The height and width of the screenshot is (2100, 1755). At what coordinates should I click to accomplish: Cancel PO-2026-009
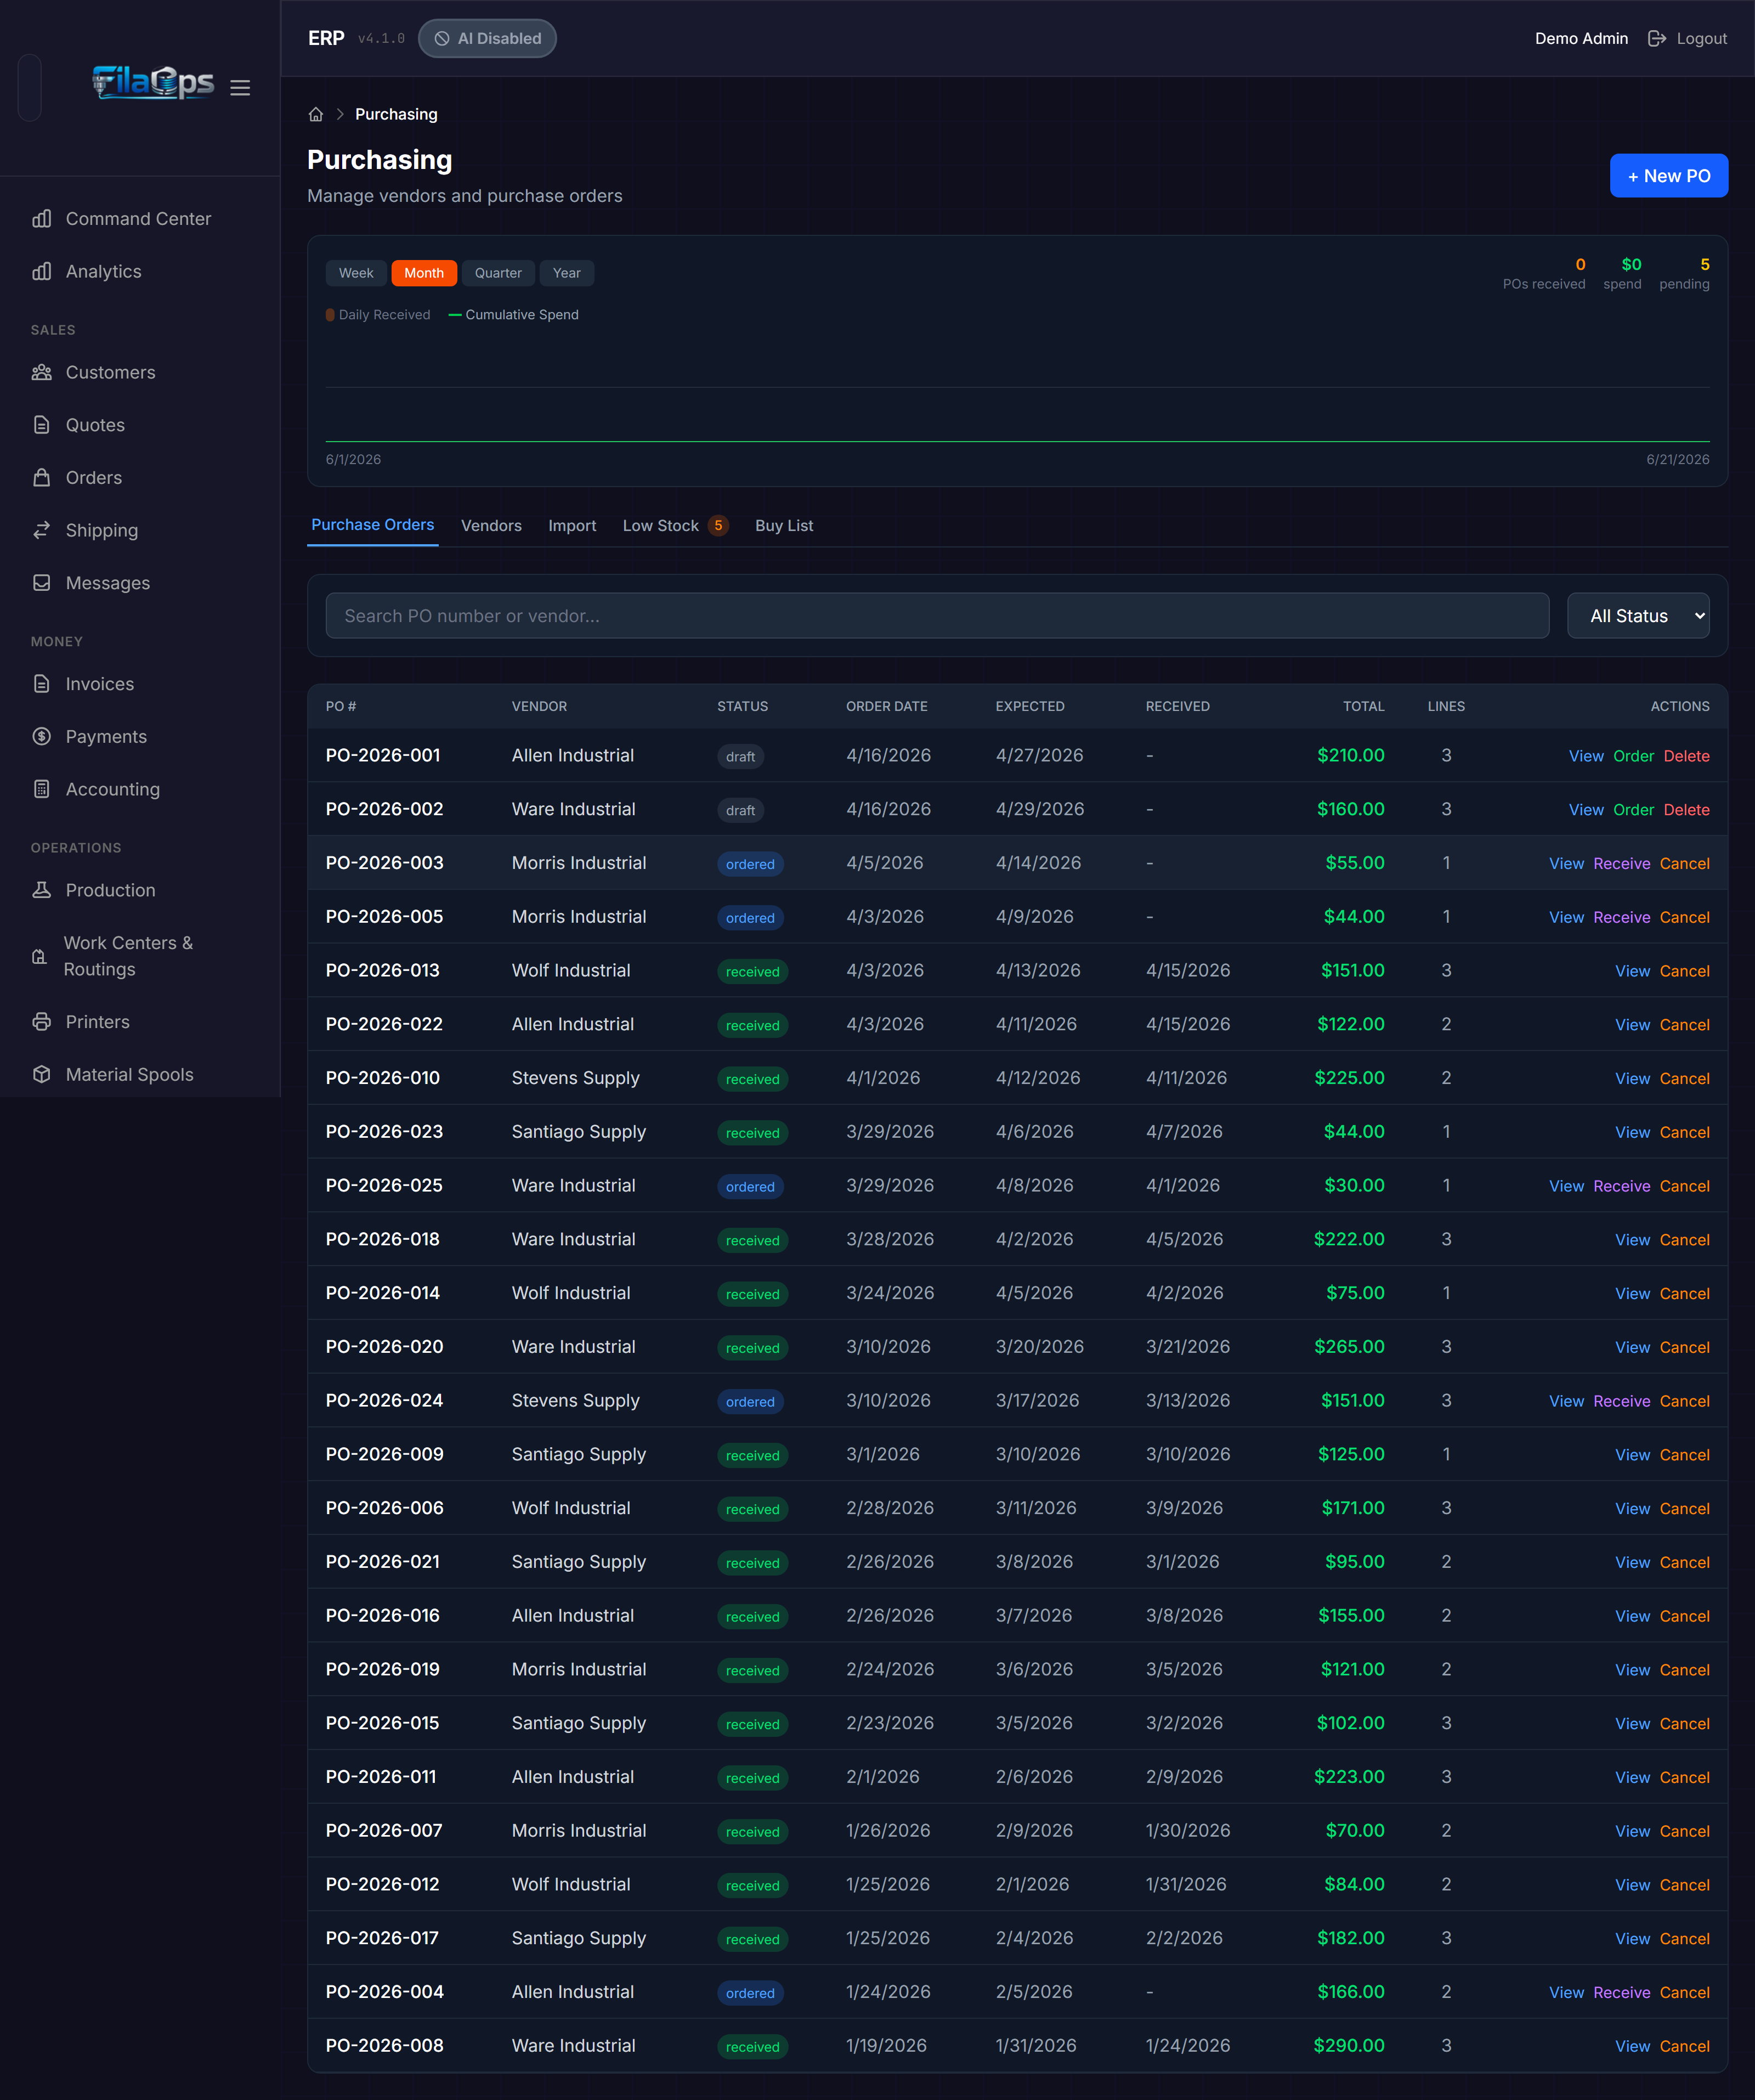click(x=1684, y=1455)
